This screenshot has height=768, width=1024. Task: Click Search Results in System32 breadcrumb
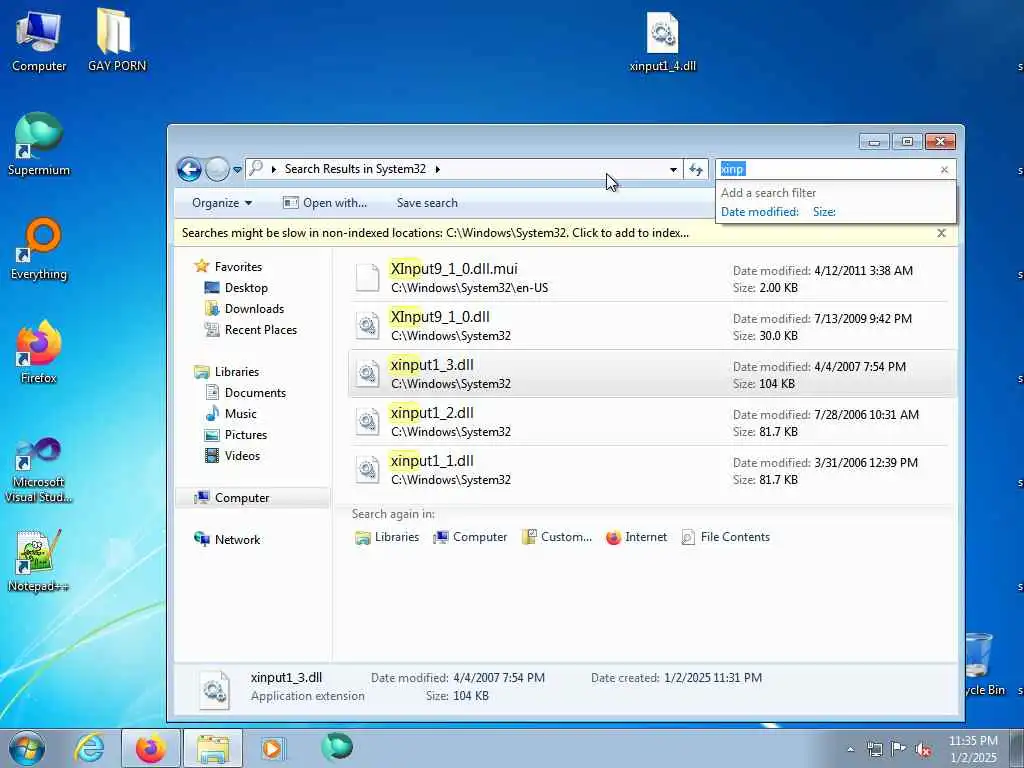coord(355,169)
